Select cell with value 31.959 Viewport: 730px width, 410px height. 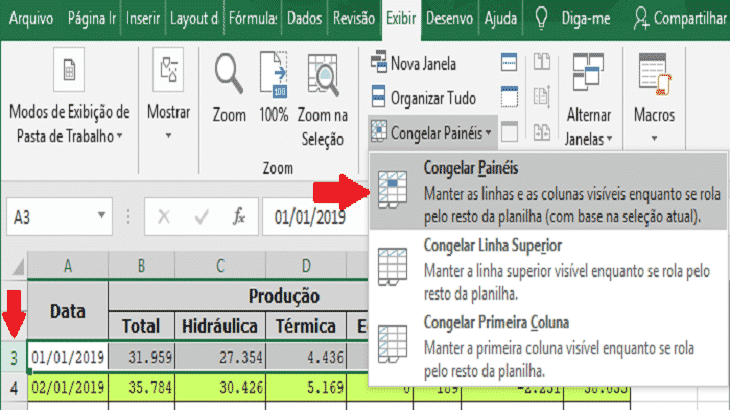141,357
